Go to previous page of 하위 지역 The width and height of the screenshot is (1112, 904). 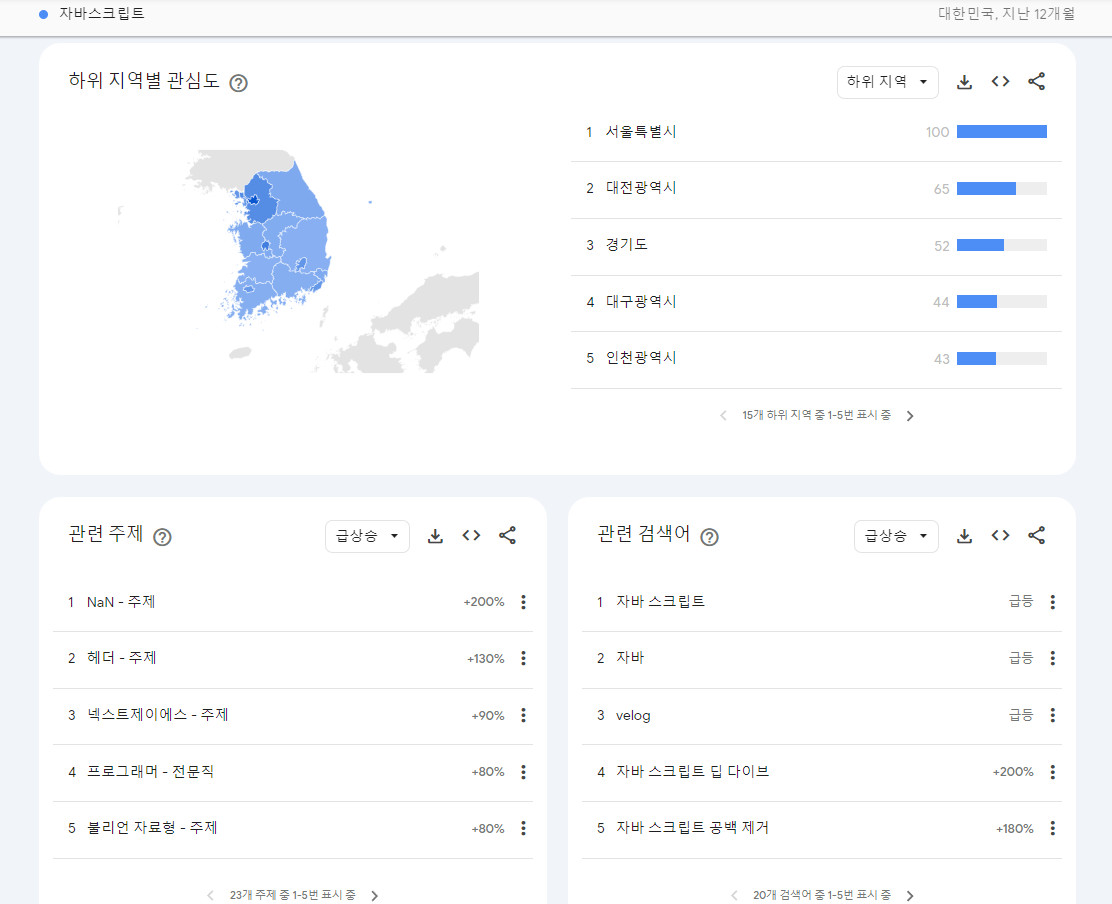(723, 415)
